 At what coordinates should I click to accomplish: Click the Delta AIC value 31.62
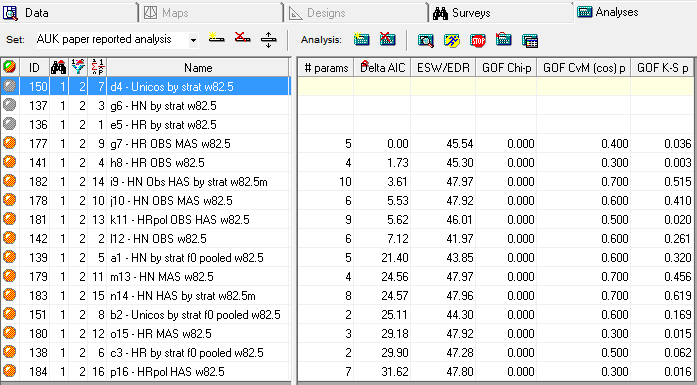coord(395,372)
